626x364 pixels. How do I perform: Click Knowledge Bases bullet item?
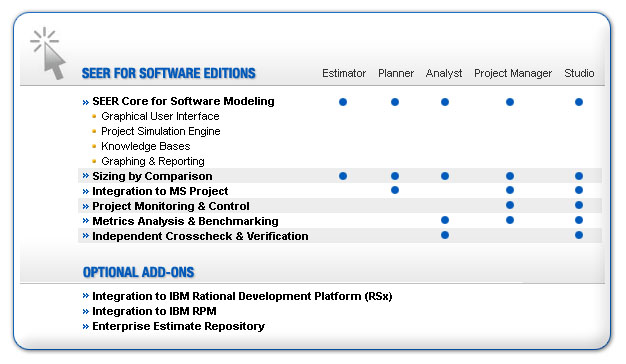(x=145, y=146)
